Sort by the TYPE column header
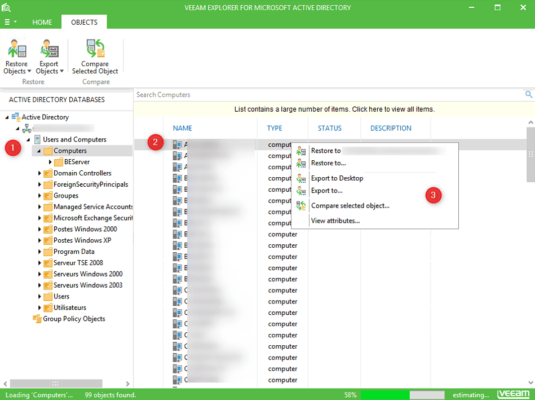535x400 pixels. pos(275,128)
